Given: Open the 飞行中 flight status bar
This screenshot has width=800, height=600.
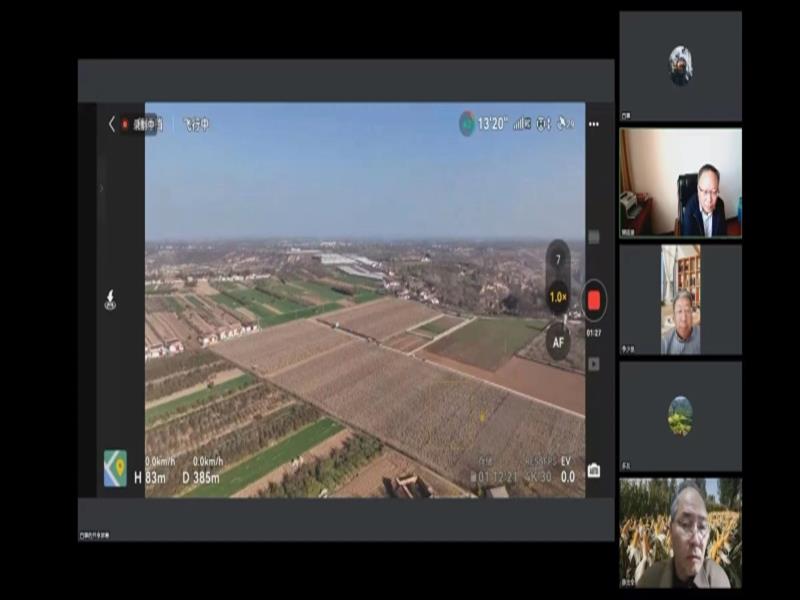Looking at the screenshot, I should (196, 124).
